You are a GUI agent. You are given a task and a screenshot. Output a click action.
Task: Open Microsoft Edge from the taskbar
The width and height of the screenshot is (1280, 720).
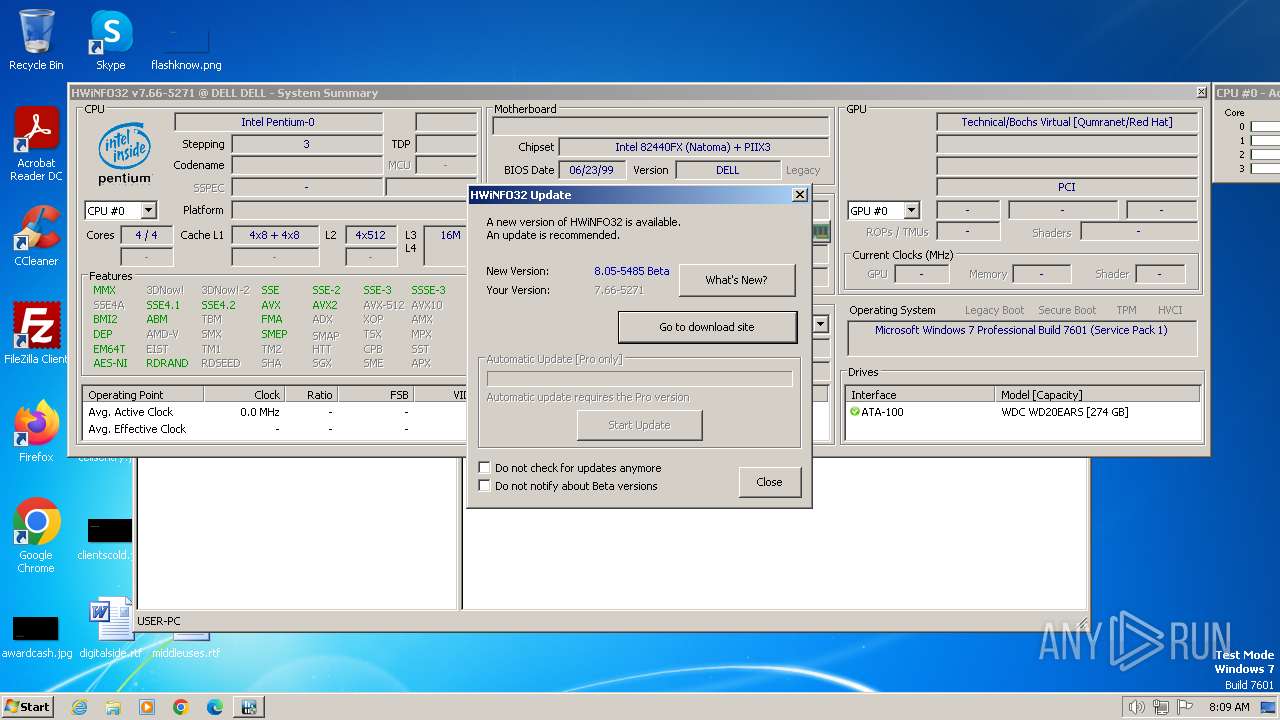point(215,707)
